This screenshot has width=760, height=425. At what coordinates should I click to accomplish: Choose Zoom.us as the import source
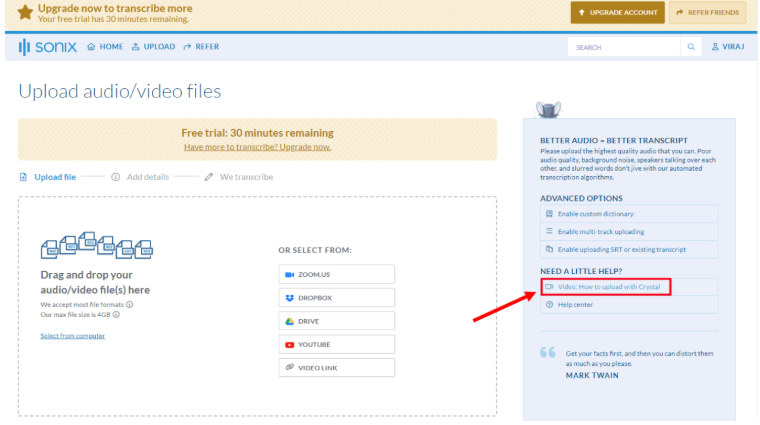[x=336, y=274]
